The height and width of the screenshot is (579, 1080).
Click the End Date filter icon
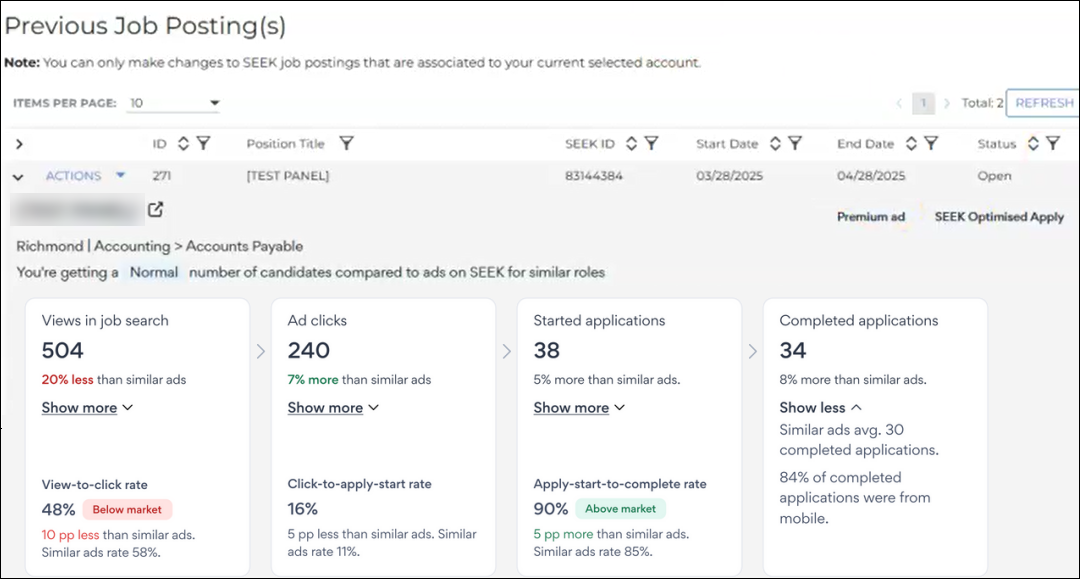click(931, 144)
